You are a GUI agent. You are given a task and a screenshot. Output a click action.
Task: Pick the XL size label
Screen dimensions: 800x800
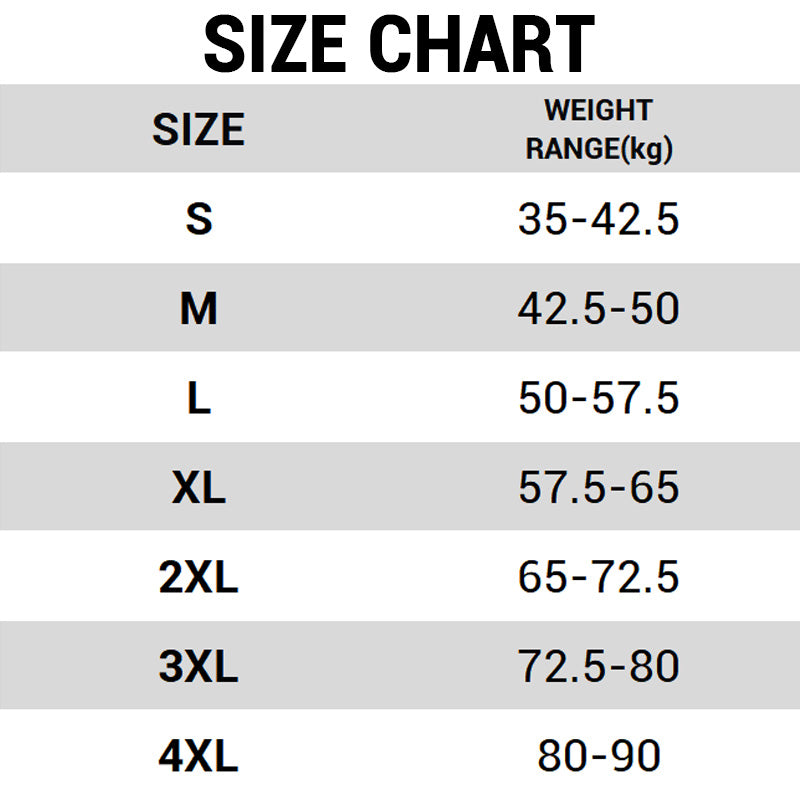199,488
